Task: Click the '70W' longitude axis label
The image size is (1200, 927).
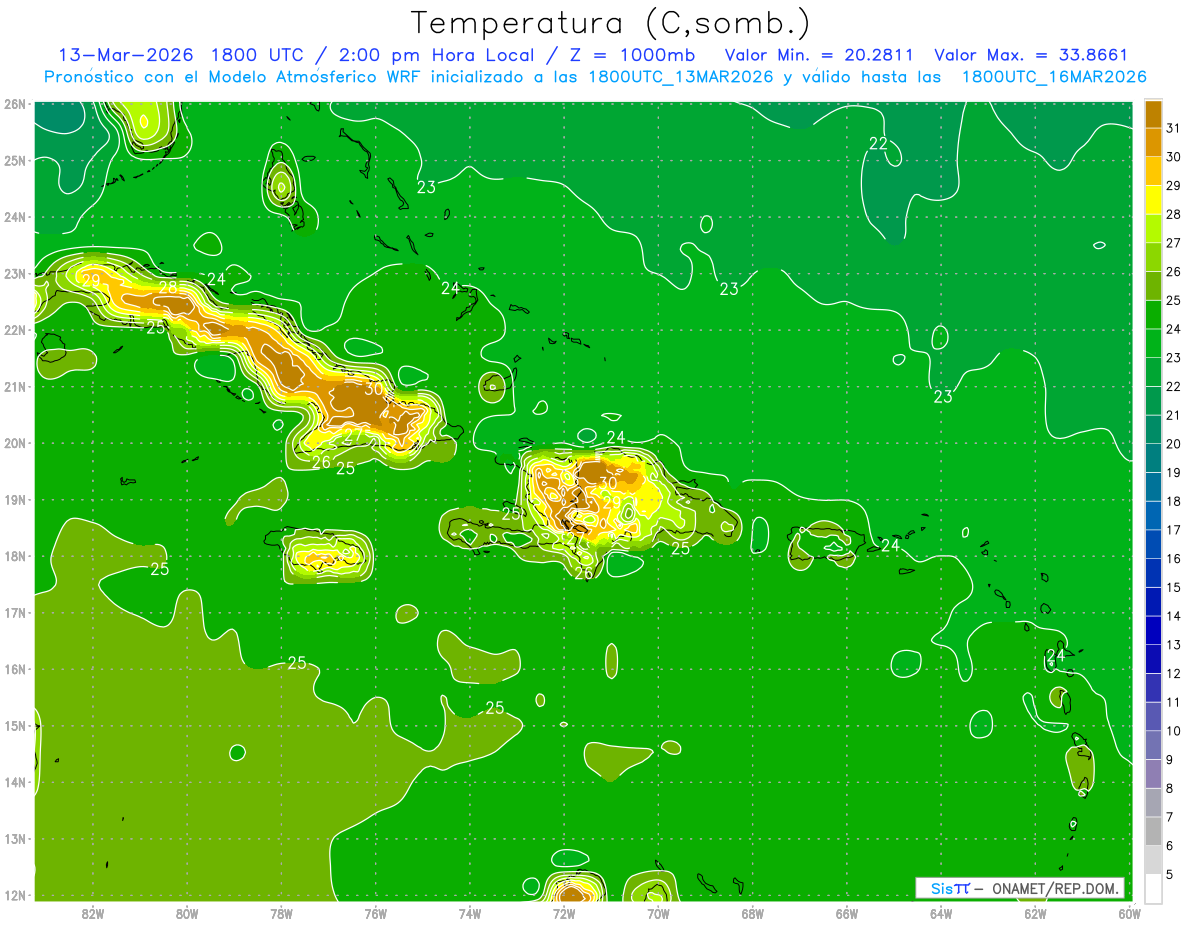Action: (658, 913)
